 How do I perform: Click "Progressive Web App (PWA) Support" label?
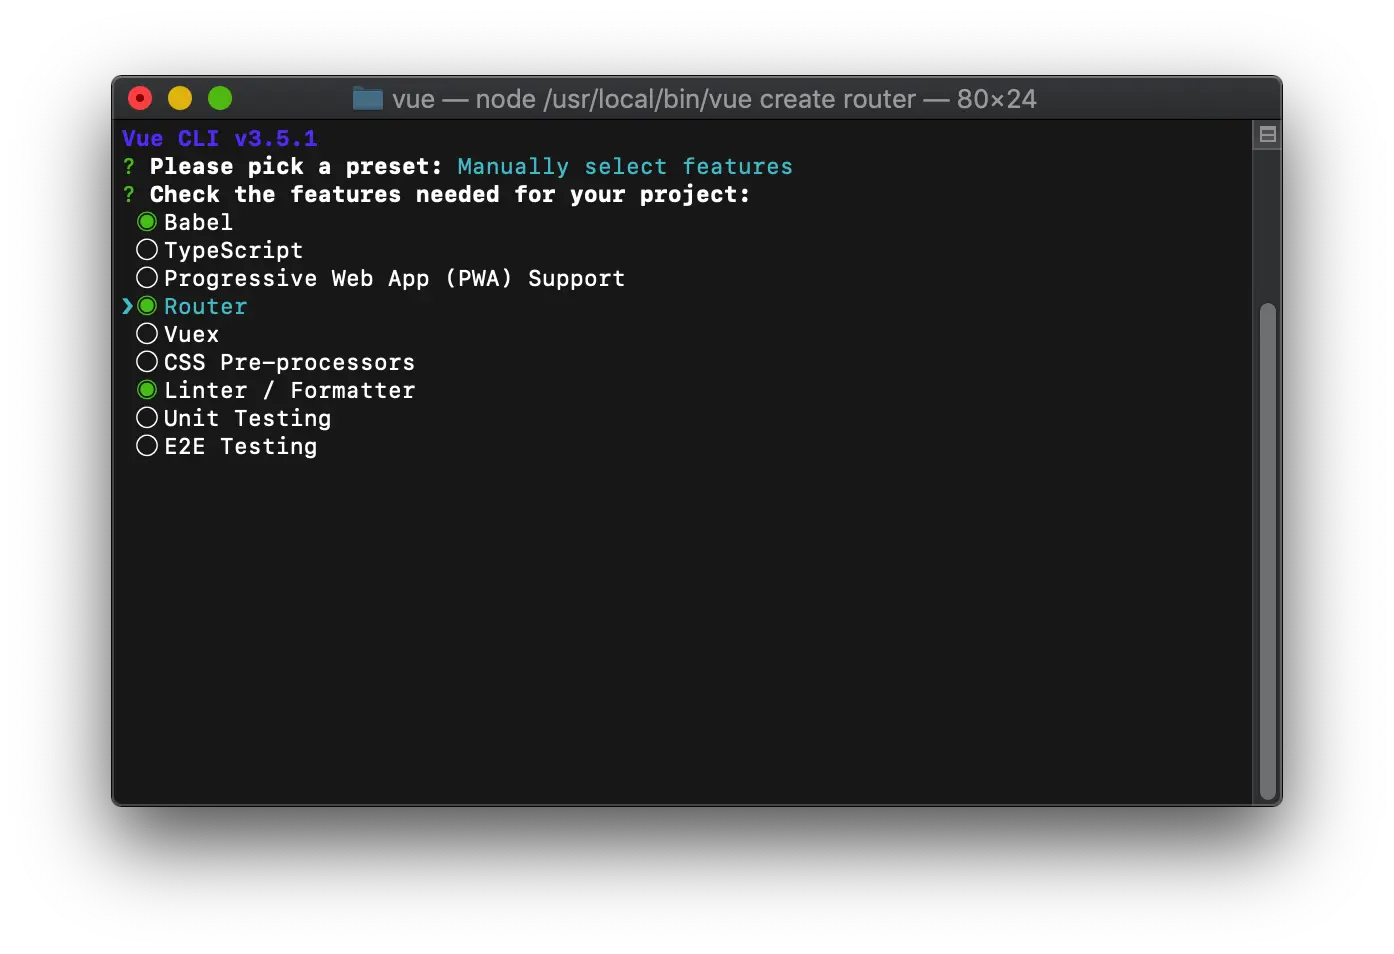pyautogui.click(x=394, y=278)
